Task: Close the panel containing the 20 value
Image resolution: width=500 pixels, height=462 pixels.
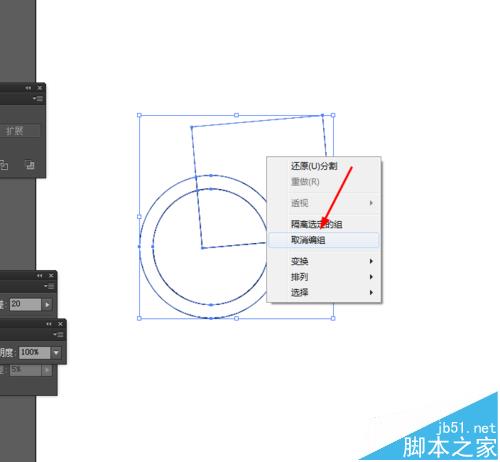Action: pos(51,276)
